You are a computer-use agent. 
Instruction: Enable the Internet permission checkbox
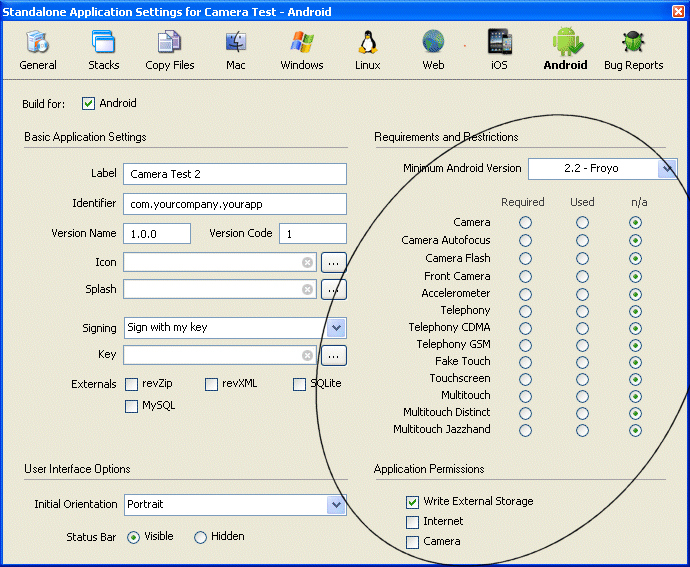point(413,522)
